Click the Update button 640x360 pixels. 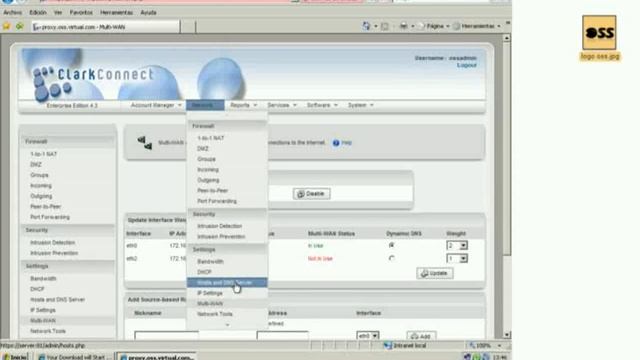pos(435,273)
